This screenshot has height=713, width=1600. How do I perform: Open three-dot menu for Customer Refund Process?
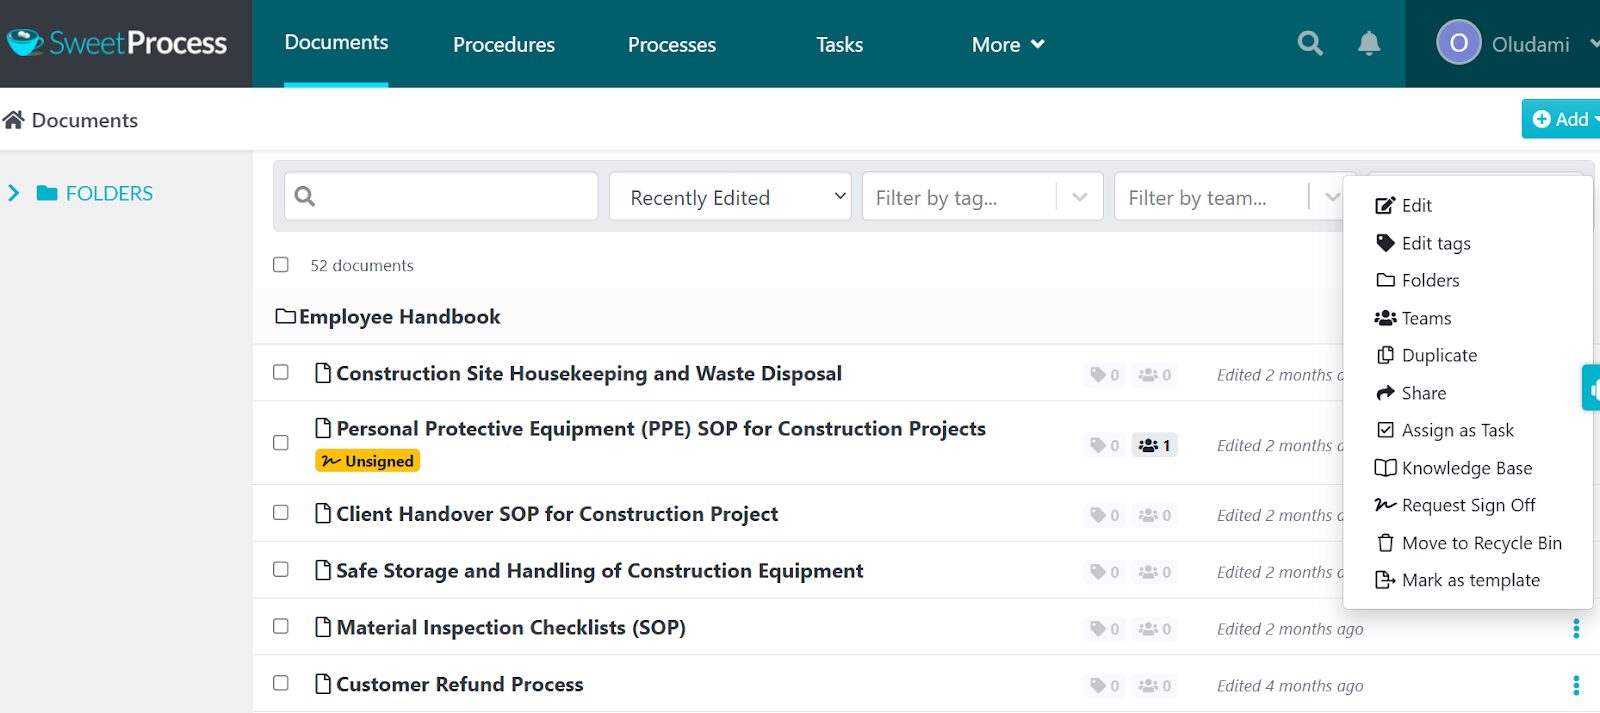1576,685
